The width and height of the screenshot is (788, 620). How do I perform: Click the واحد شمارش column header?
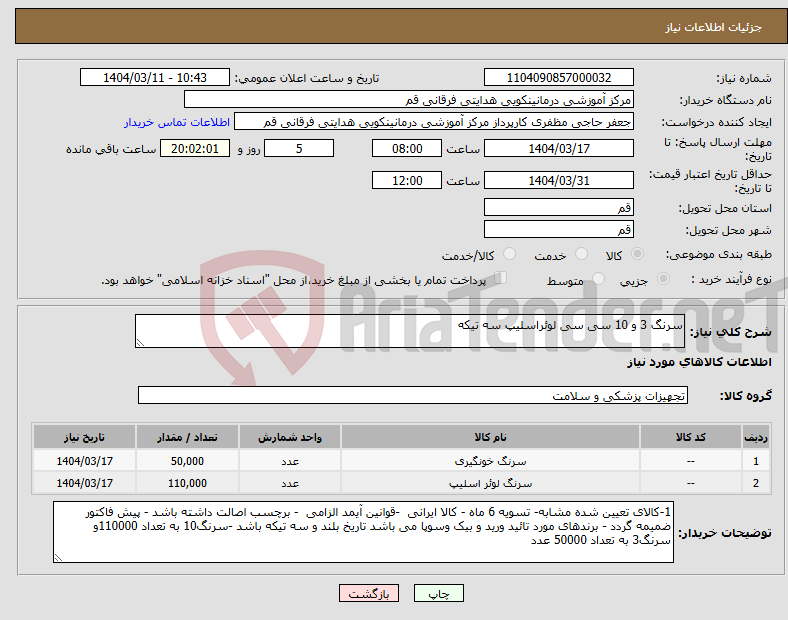[x=290, y=437]
